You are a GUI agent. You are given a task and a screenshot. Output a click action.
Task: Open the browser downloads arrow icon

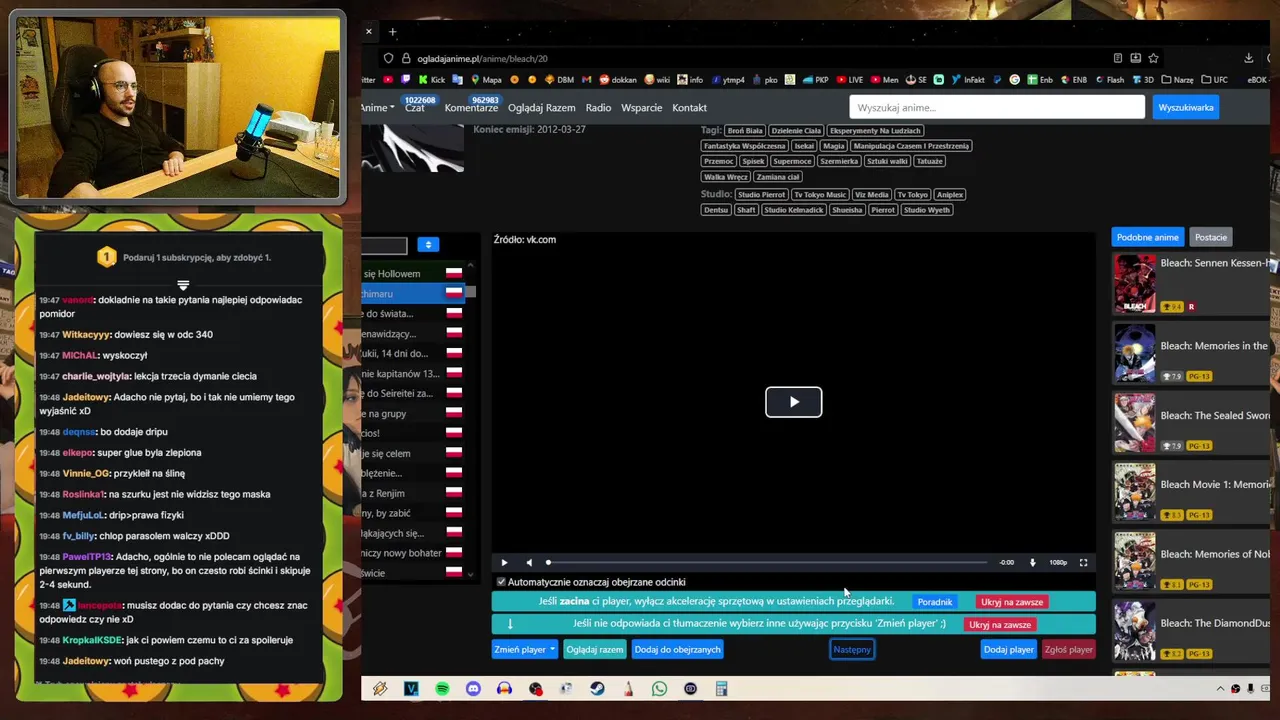(x=1249, y=58)
